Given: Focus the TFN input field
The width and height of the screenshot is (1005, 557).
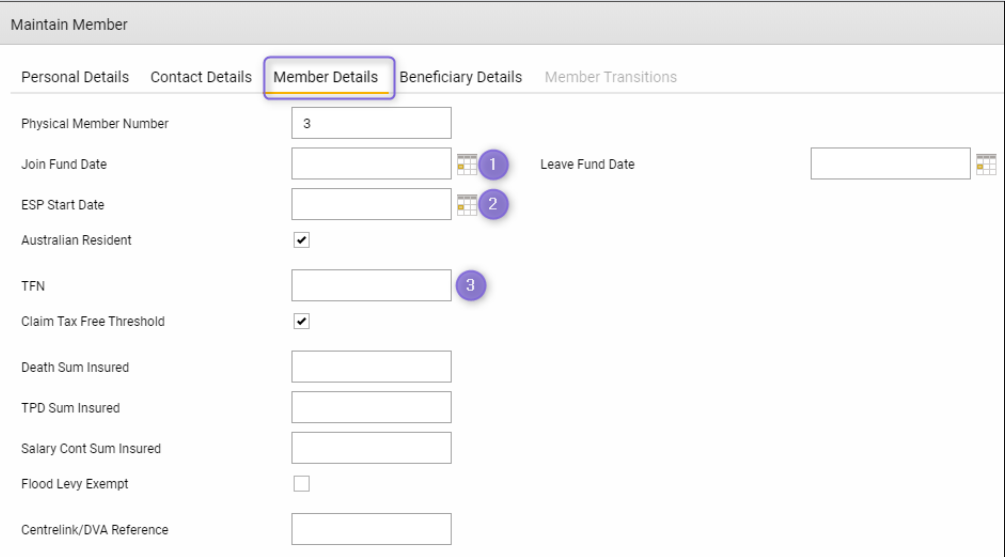Looking at the screenshot, I should (371, 285).
